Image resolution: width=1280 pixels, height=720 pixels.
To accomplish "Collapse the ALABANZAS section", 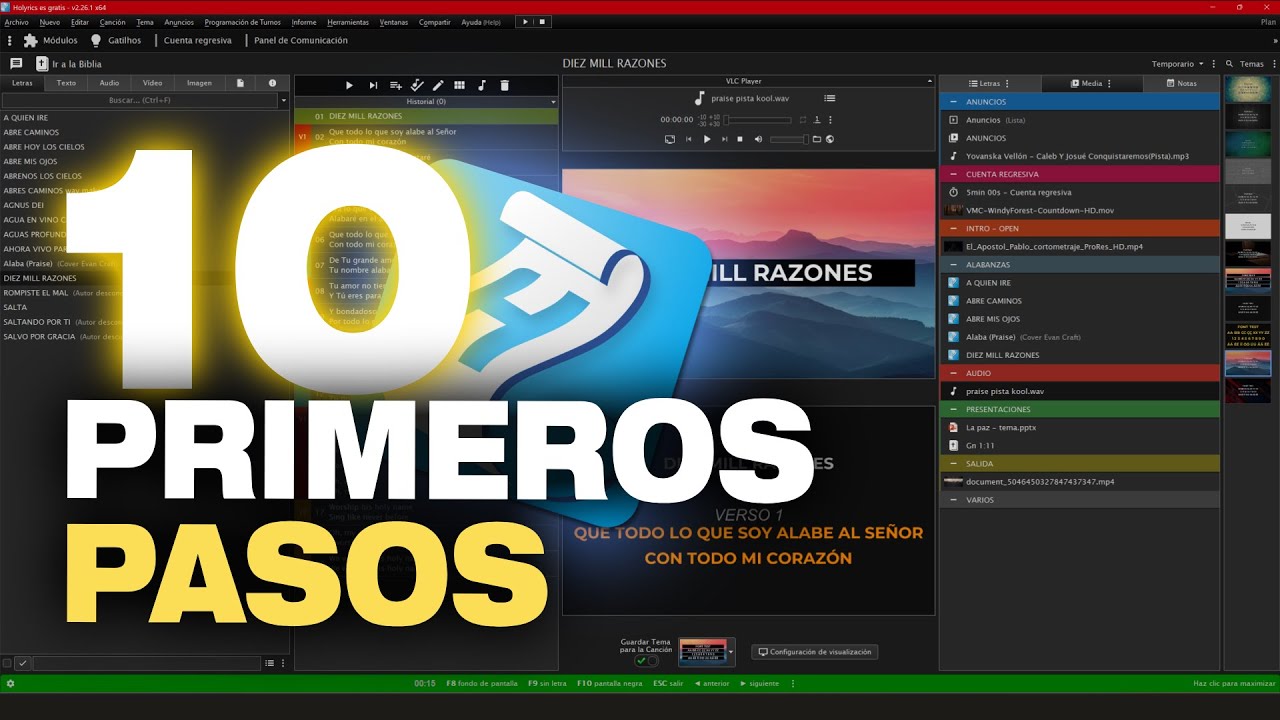I will [x=953, y=265].
